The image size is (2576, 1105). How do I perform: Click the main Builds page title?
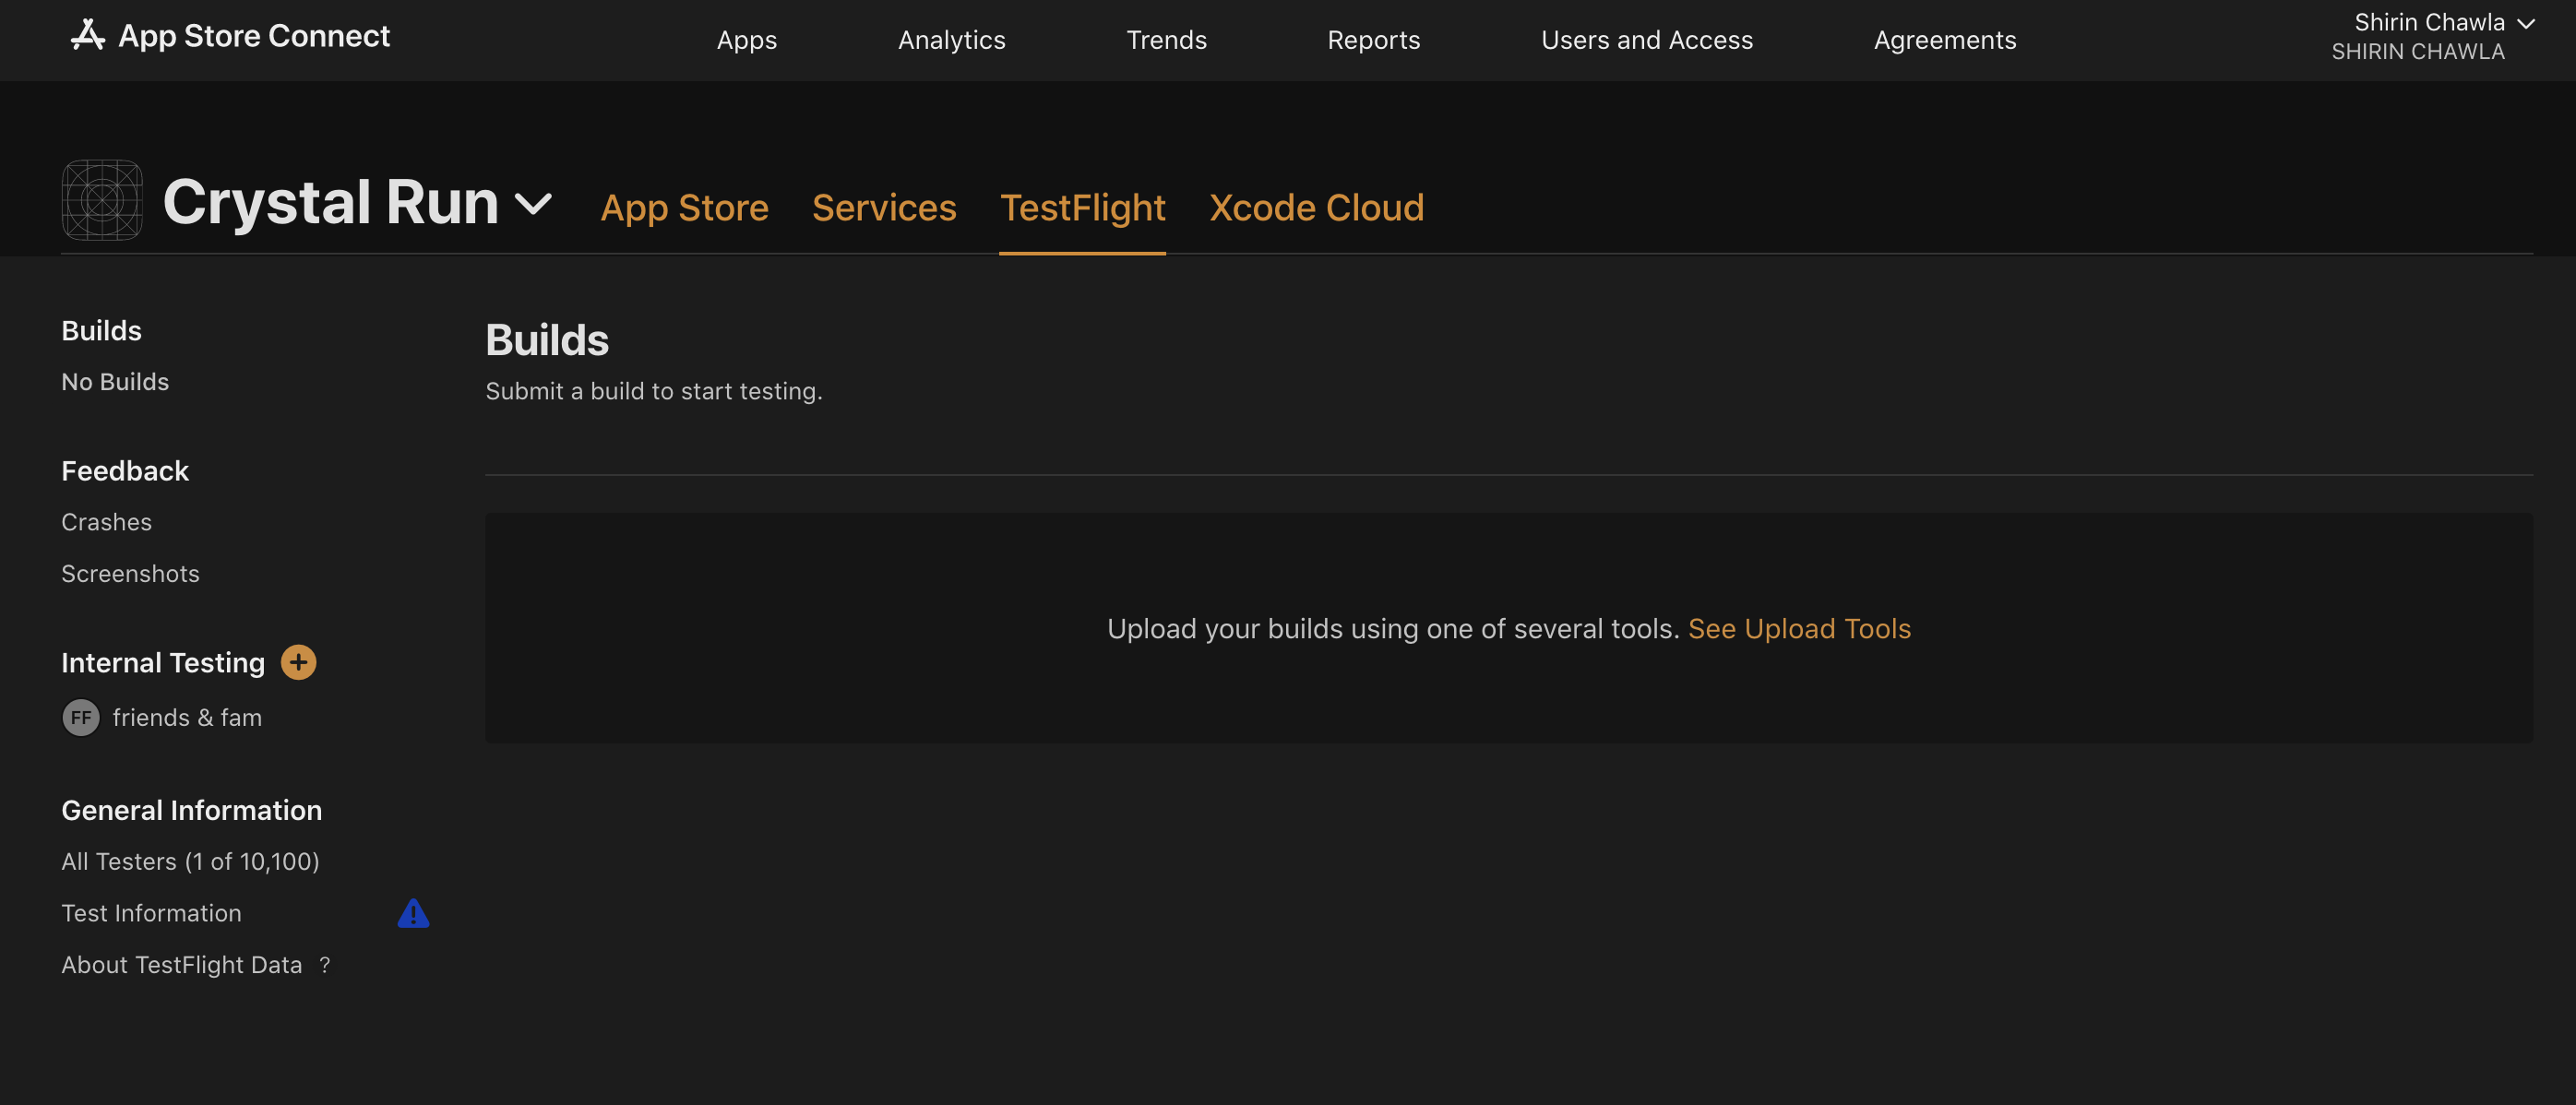547,340
